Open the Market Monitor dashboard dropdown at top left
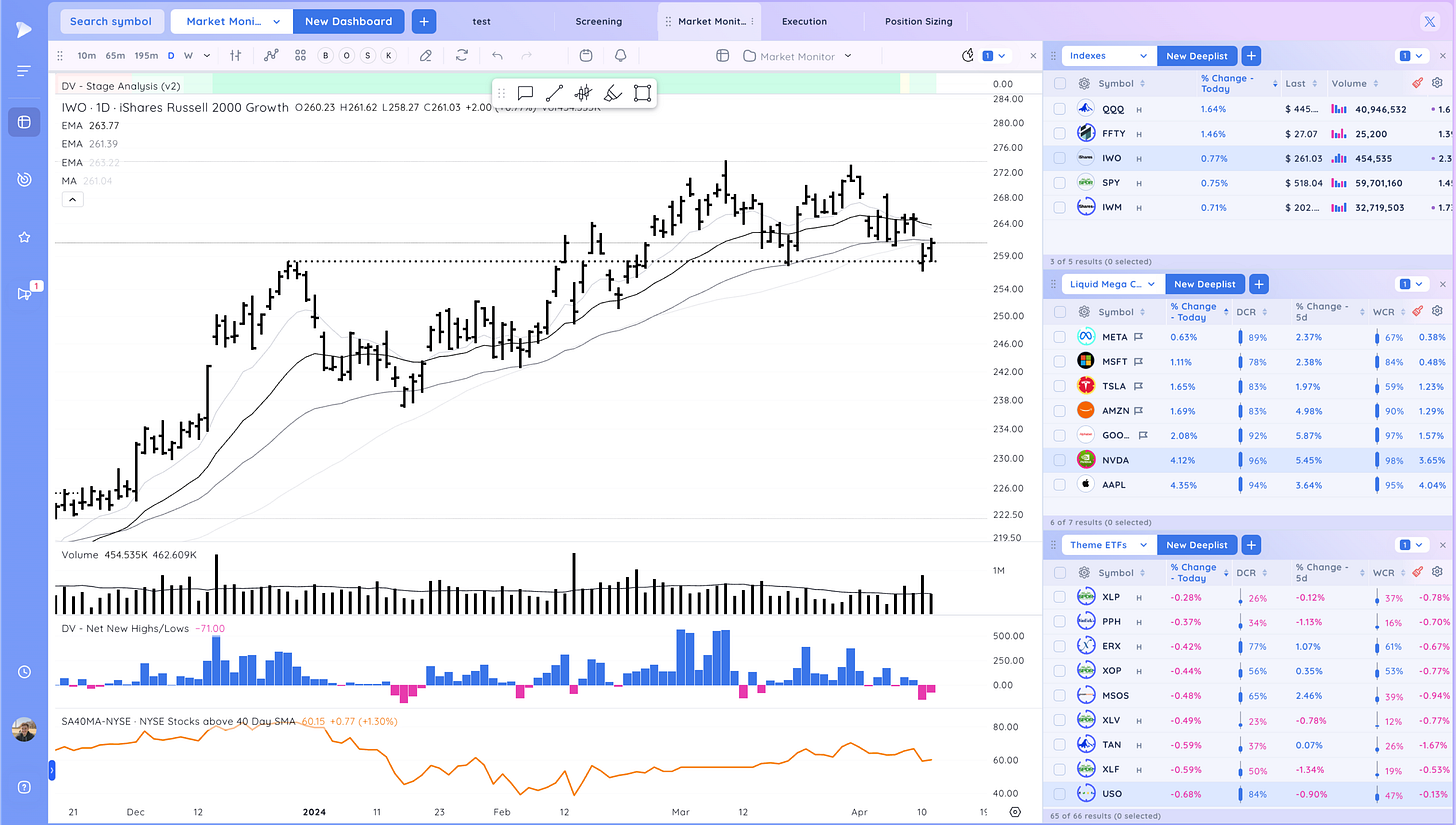1456x825 pixels. (232, 21)
